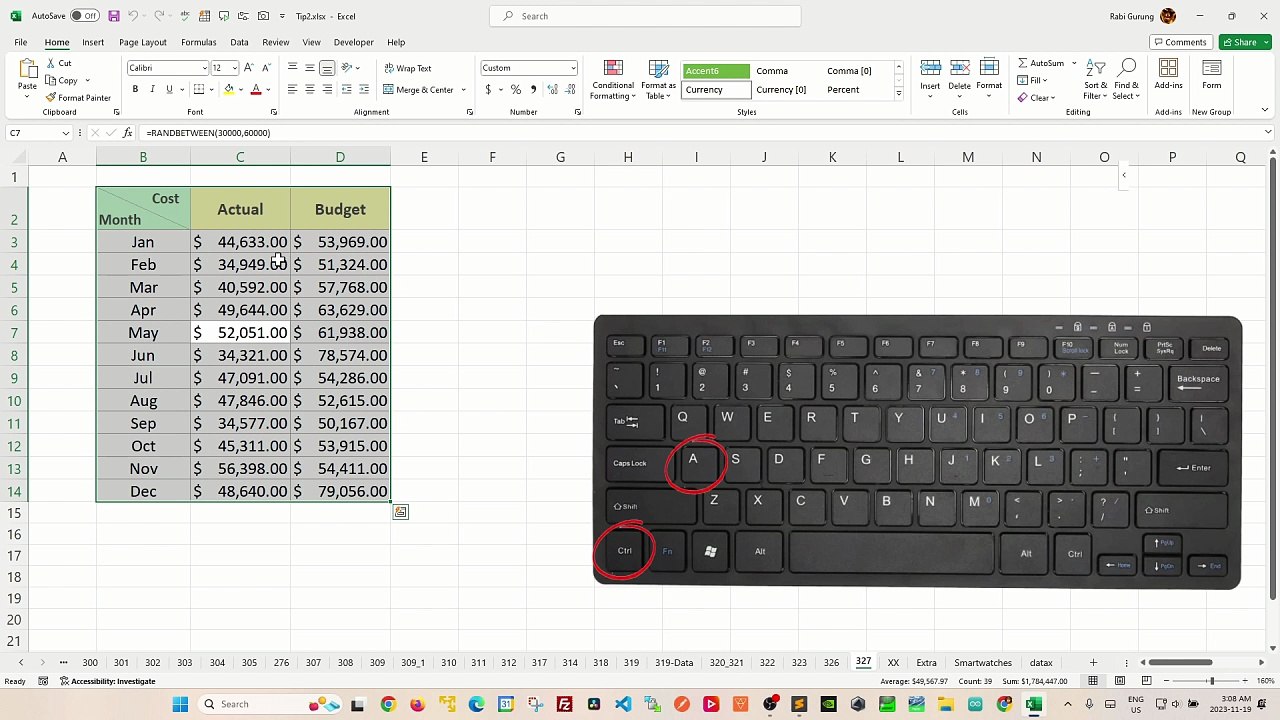1280x720 pixels.
Task: Select the Smartwatches sheet tab
Action: [x=983, y=663]
